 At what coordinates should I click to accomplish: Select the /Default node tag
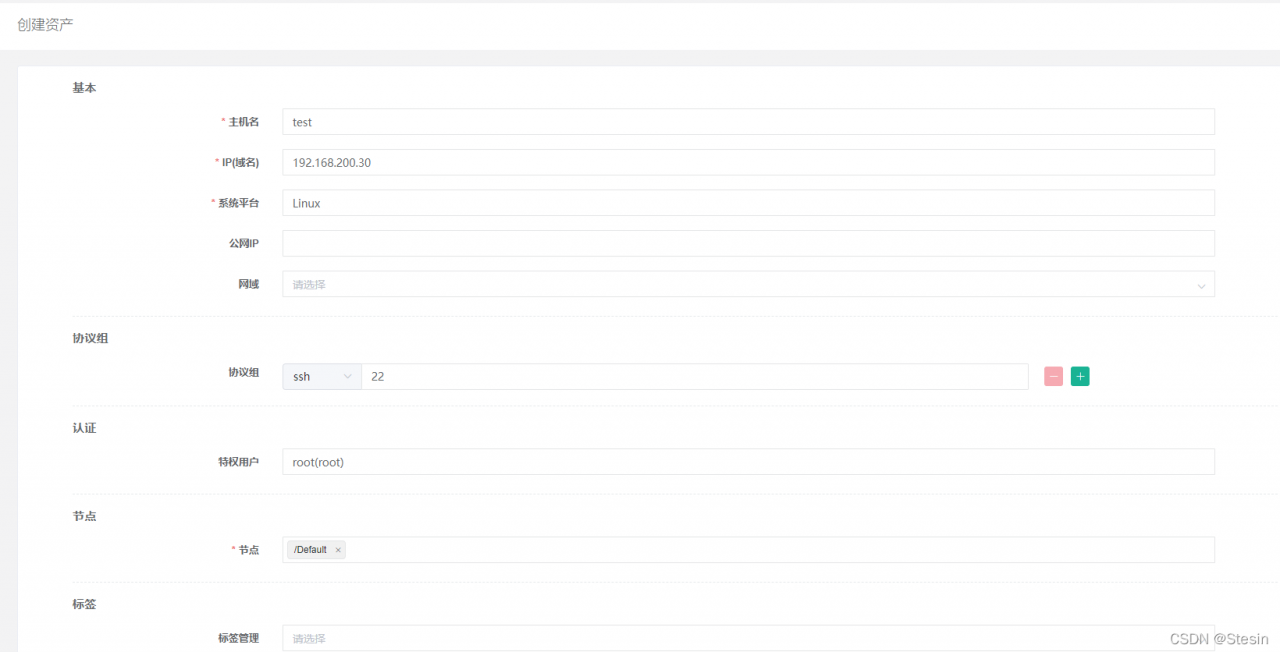(x=310, y=550)
